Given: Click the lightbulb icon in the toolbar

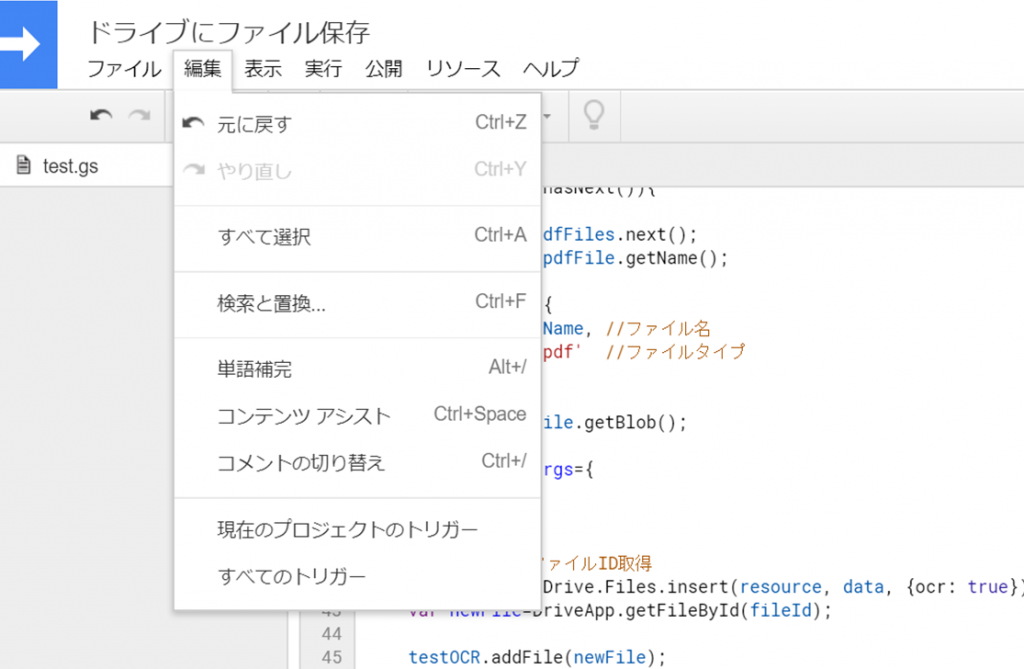Looking at the screenshot, I should [594, 115].
